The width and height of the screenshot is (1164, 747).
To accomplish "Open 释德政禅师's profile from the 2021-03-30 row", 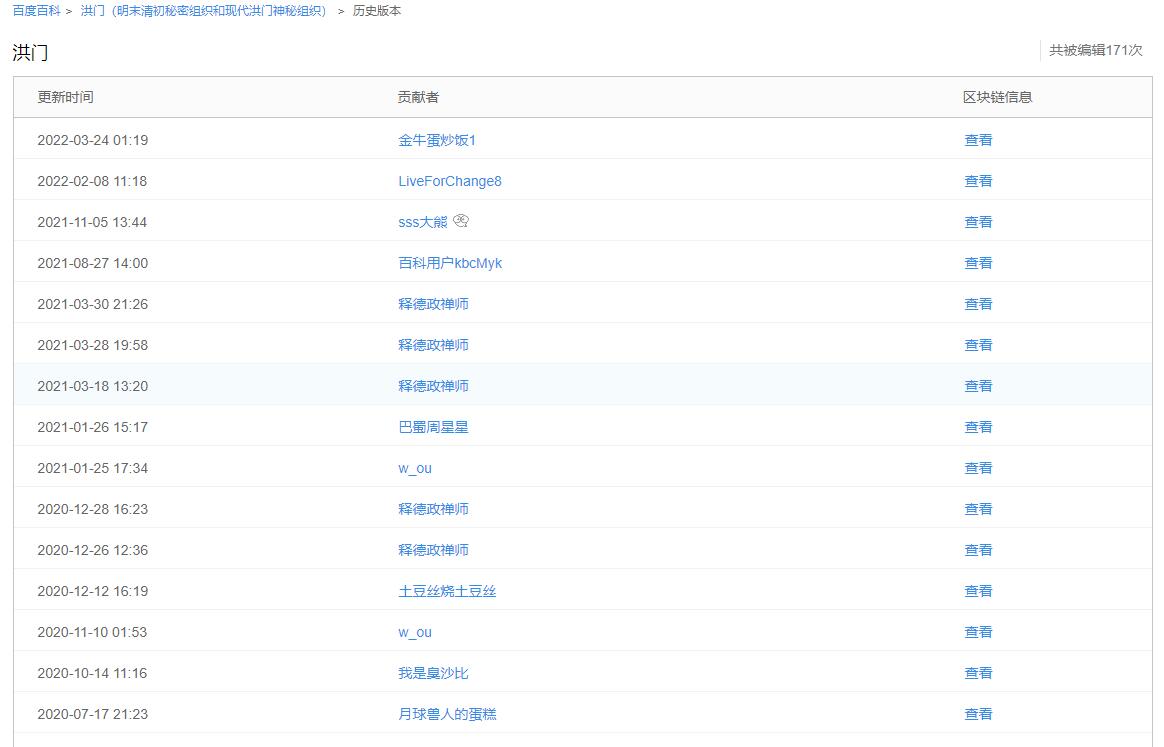I will point(432,303).
